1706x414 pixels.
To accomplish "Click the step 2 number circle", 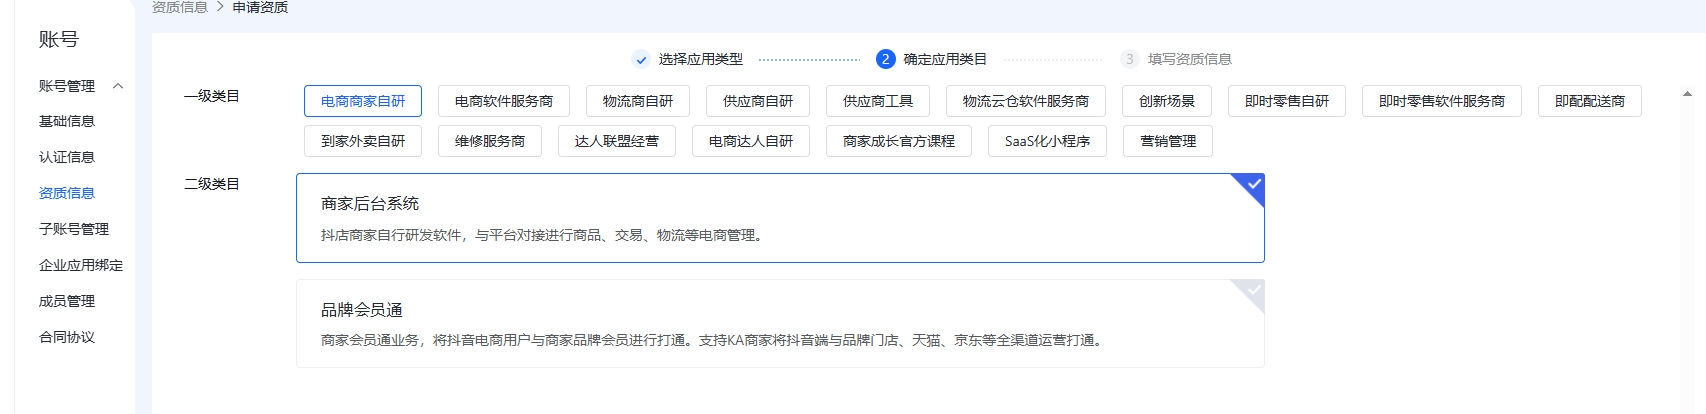I will coord(885,59).
